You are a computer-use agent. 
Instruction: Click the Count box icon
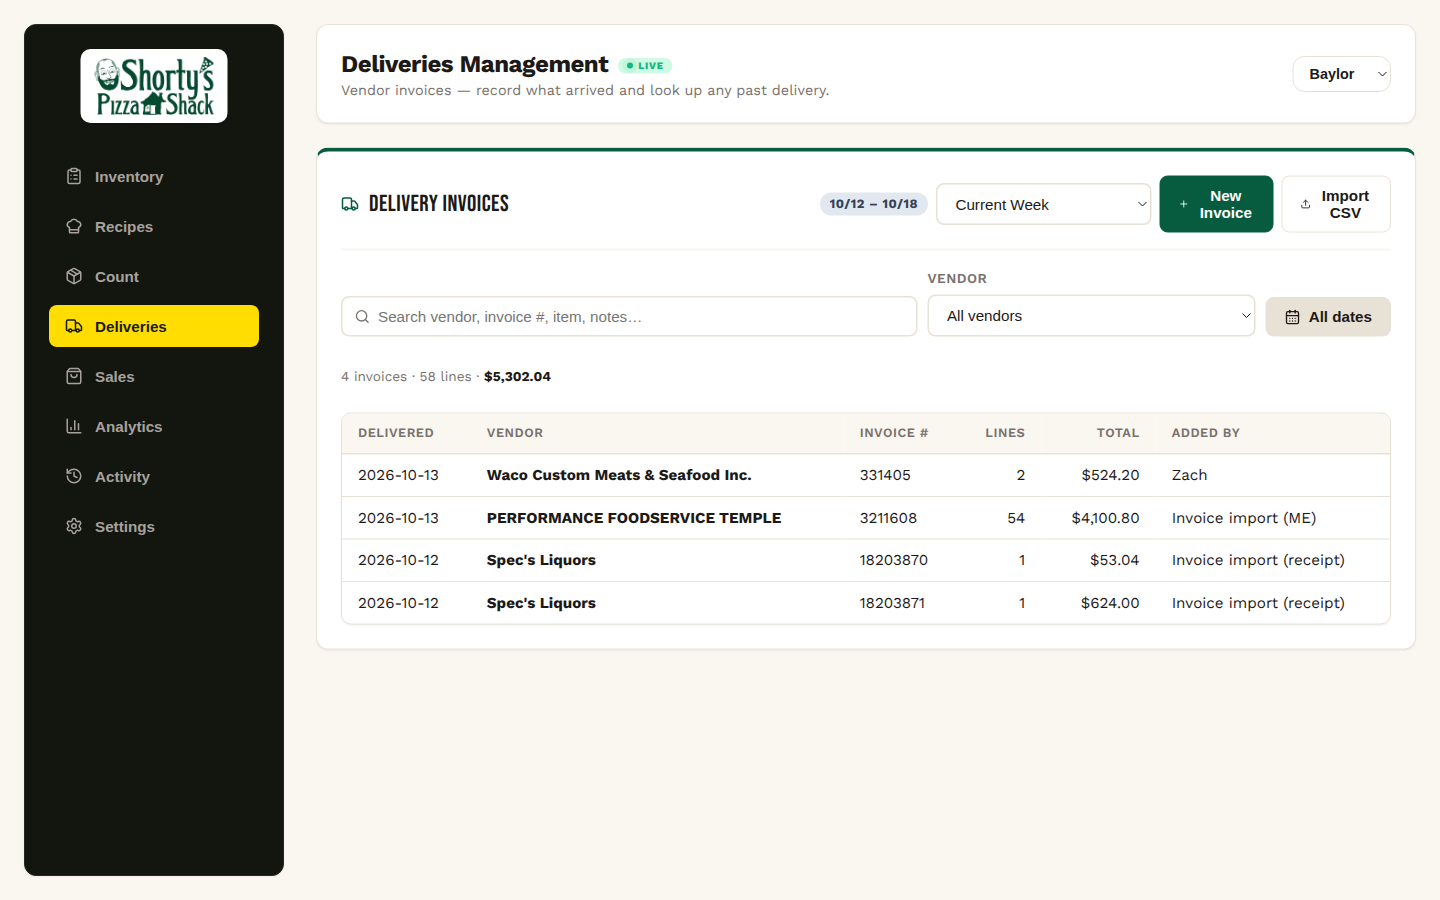(74, 276)
